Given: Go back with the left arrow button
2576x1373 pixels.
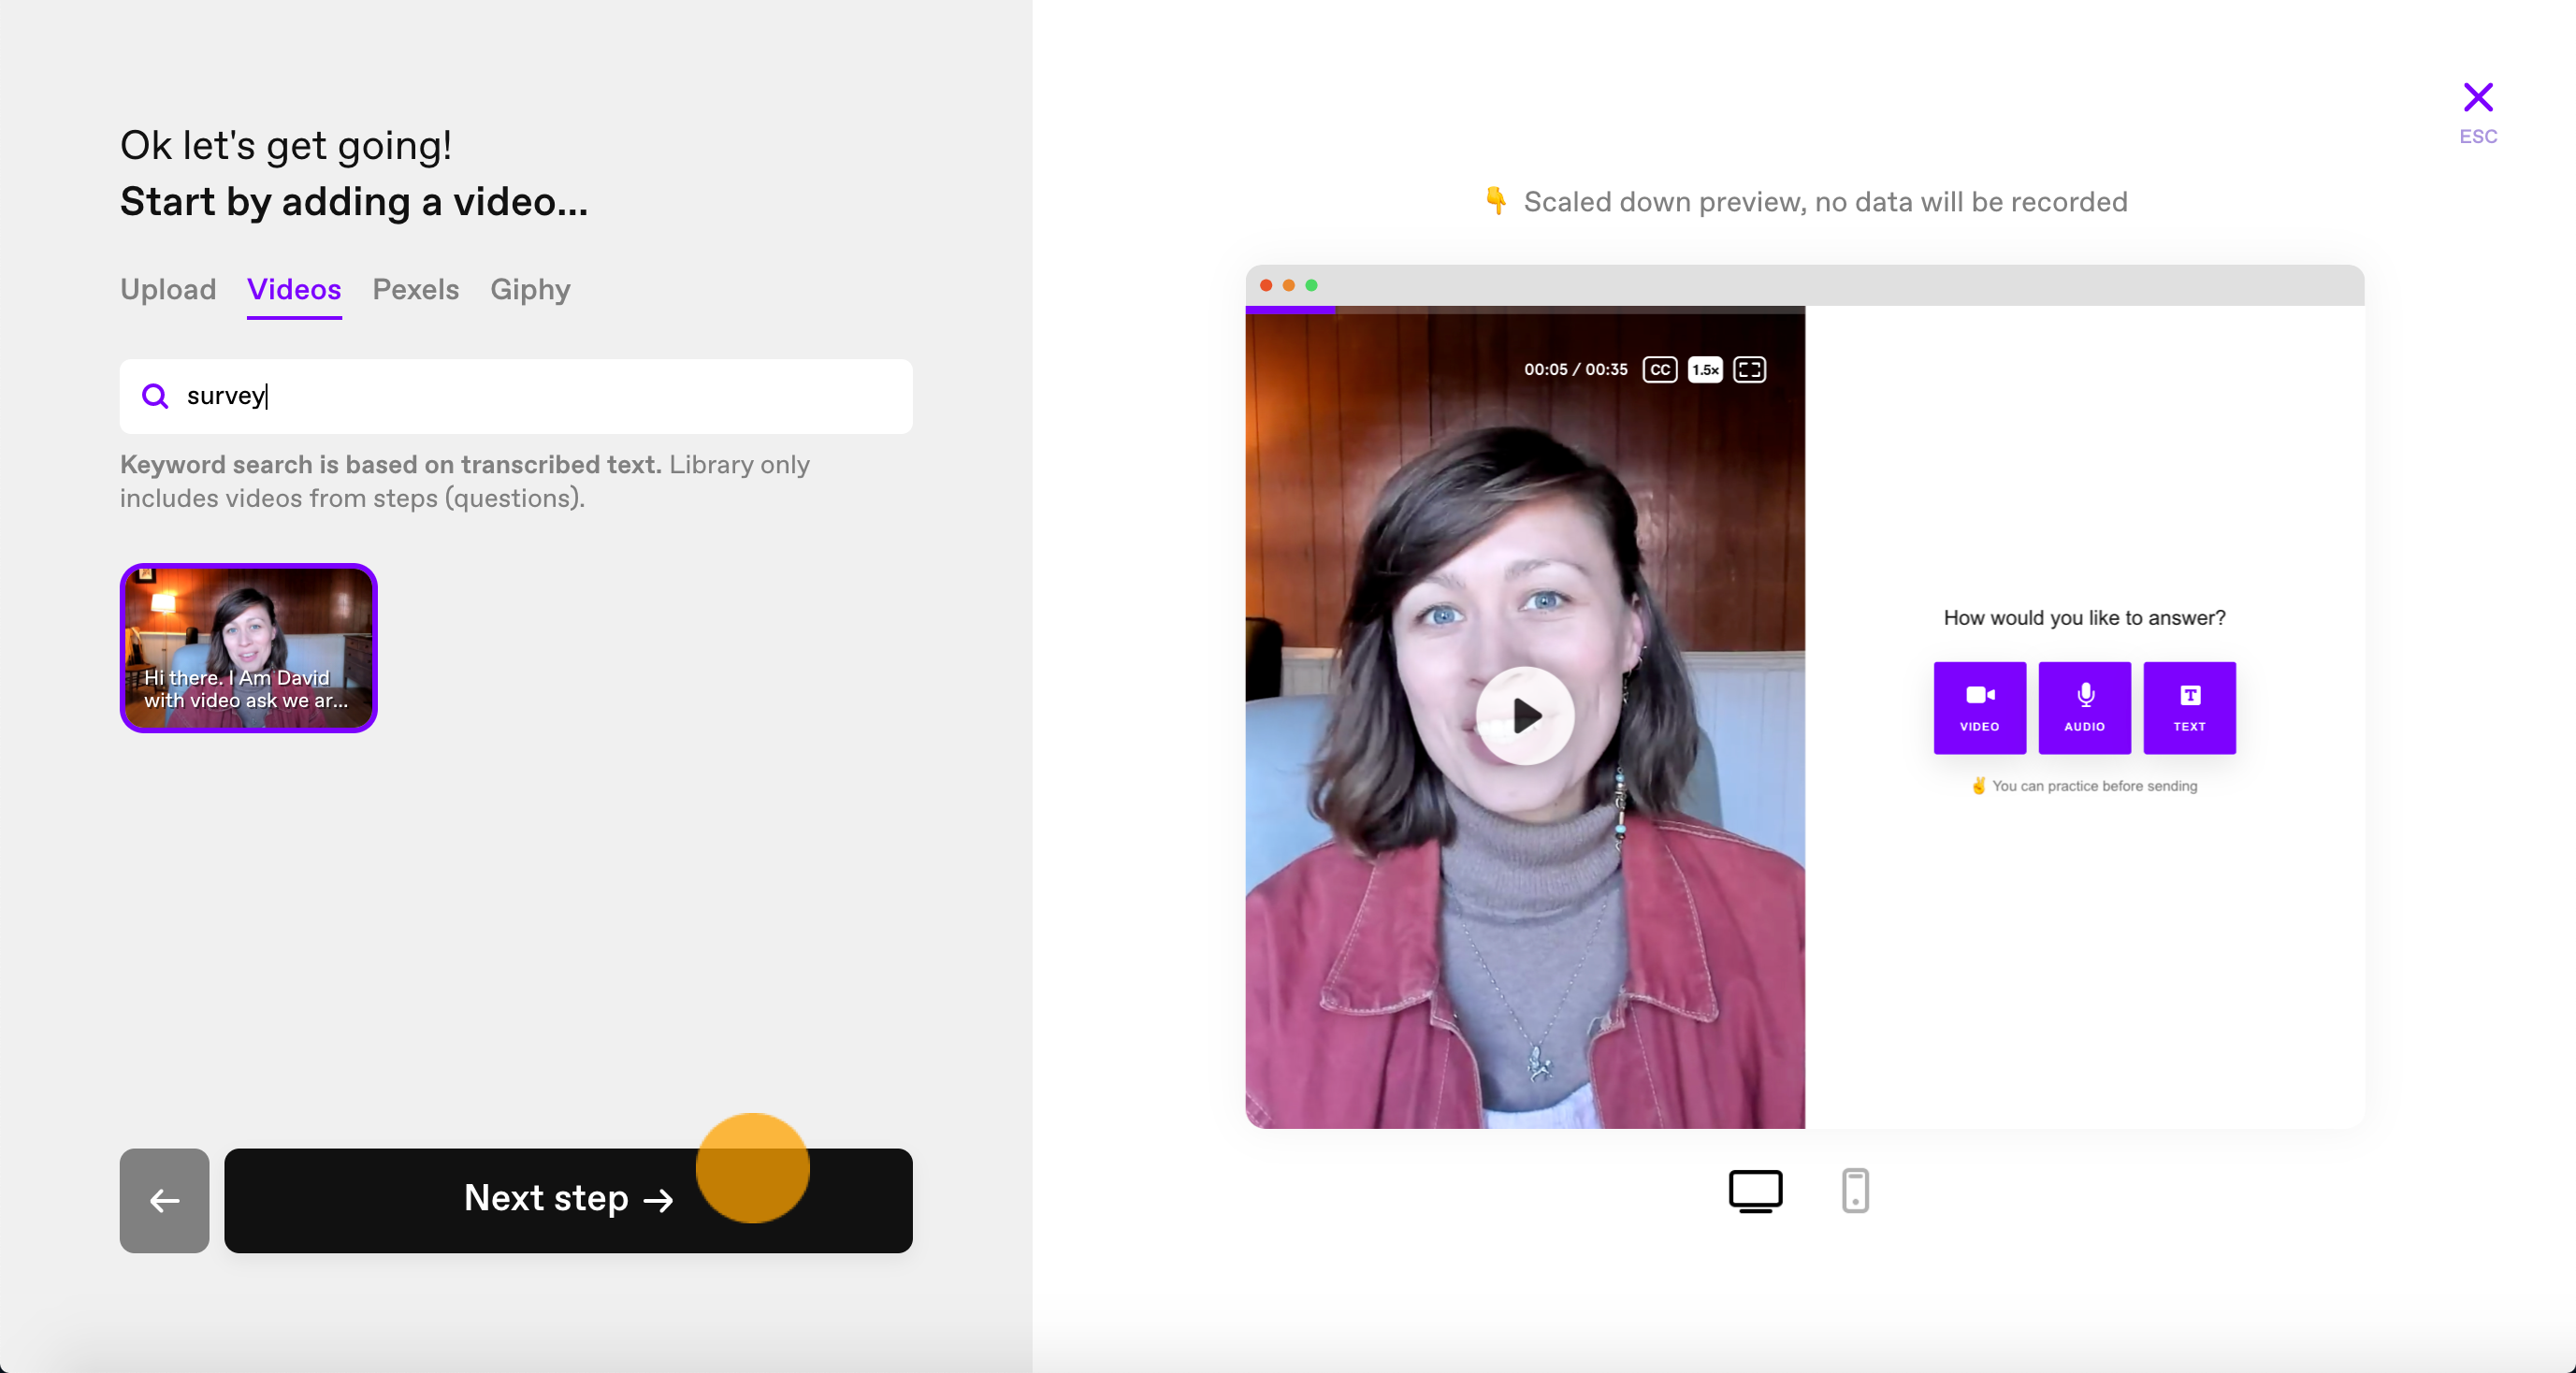Looking at the screenshot, I should (164, 1200).
